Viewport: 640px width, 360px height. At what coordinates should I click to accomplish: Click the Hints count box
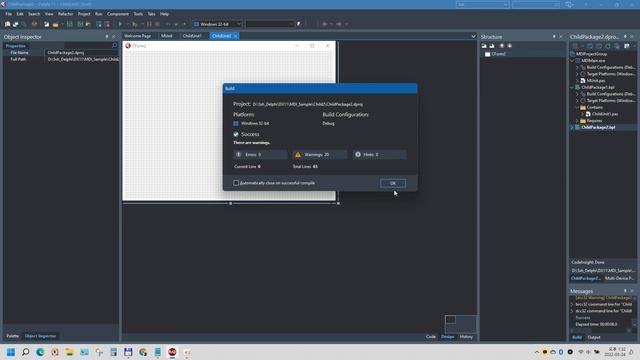[379, 154]
